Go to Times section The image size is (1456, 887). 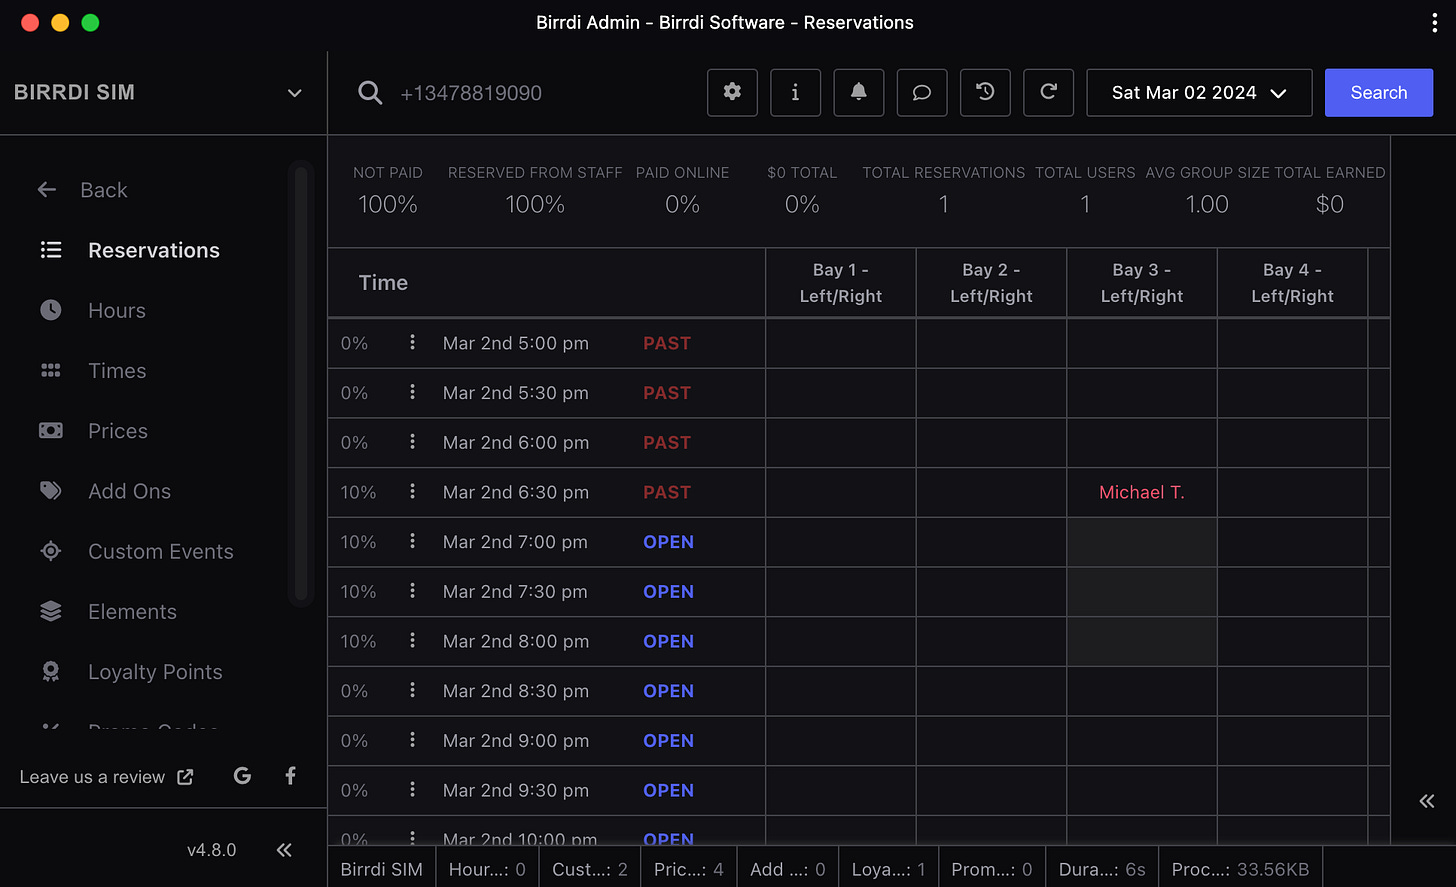click(x=117, y=371)
